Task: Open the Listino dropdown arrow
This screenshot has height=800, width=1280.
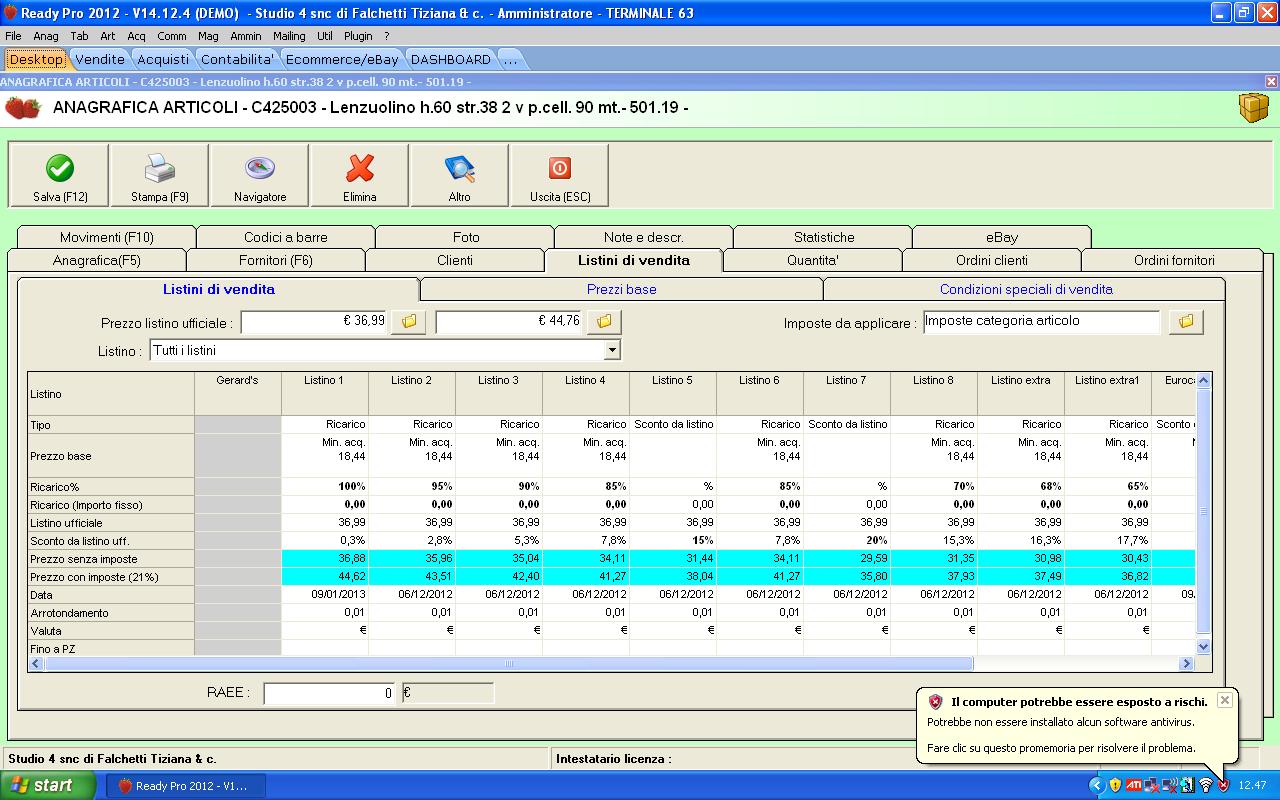Action: point(612,350)
